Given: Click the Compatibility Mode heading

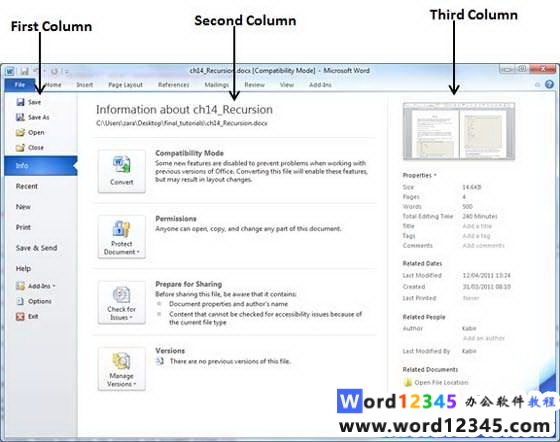Looking at the screenshot, I should point(189,153).
